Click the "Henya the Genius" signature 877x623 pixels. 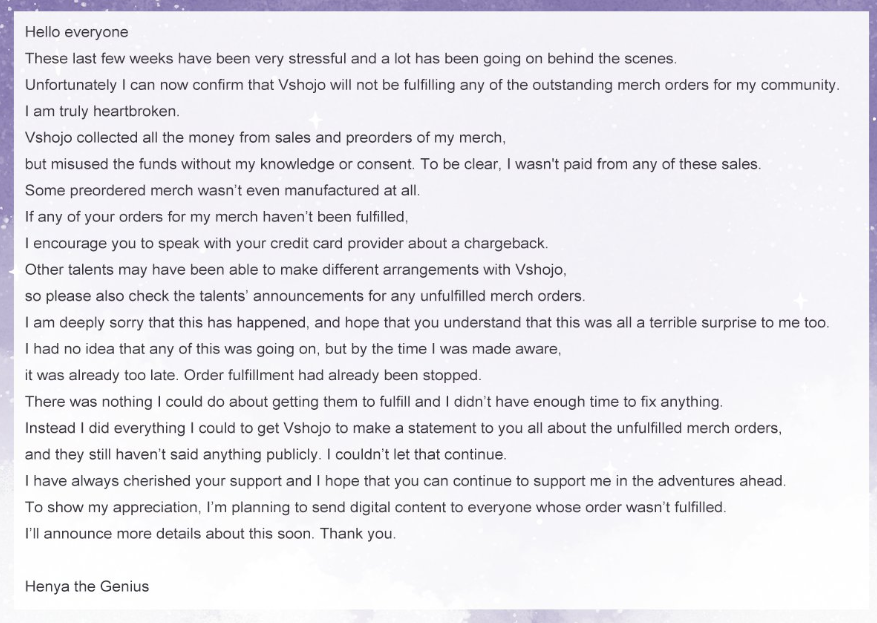click(x=87, y=586)
